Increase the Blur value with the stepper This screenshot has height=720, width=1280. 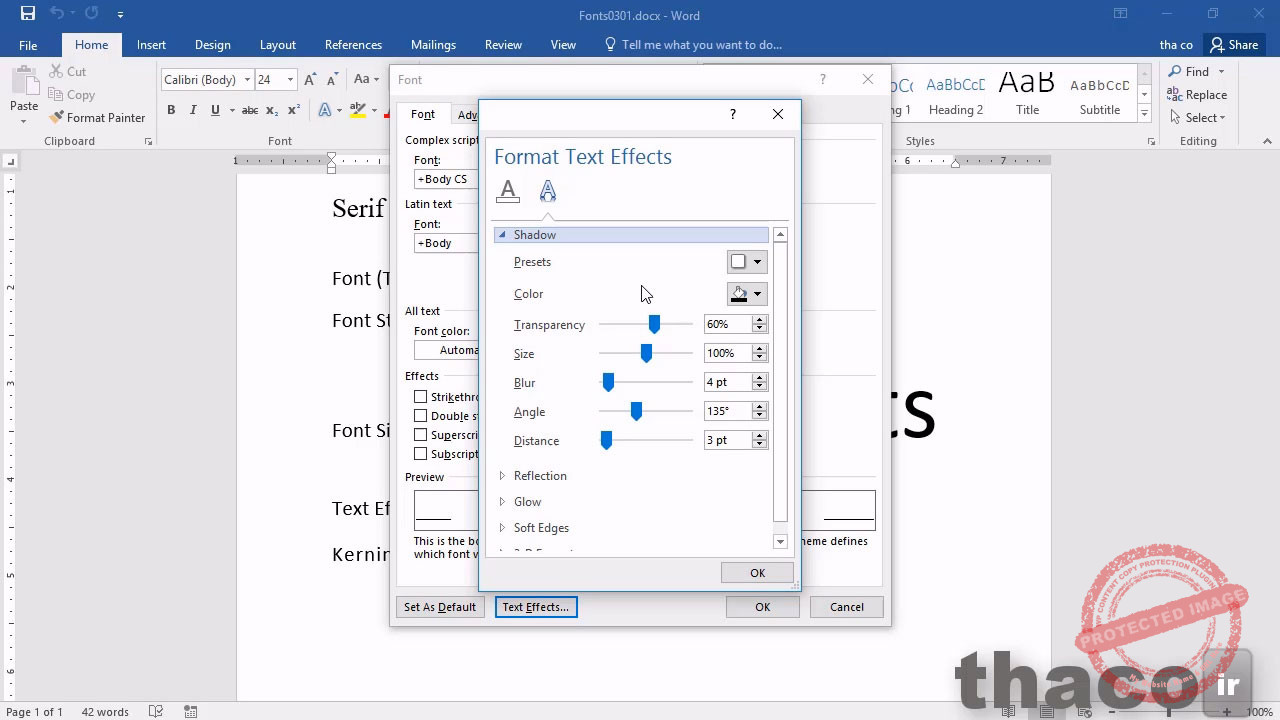pyautogui.click(x=759, y=377)
